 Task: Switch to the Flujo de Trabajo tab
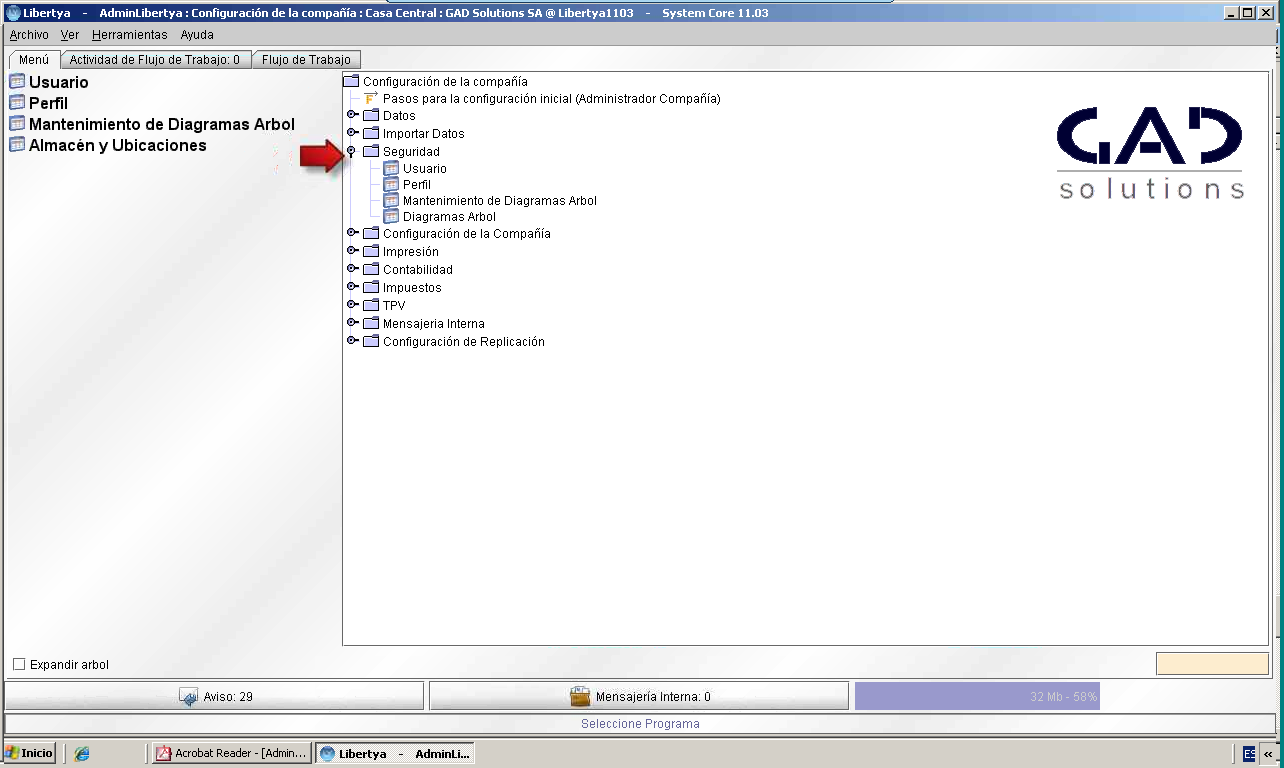click(306, 60)
